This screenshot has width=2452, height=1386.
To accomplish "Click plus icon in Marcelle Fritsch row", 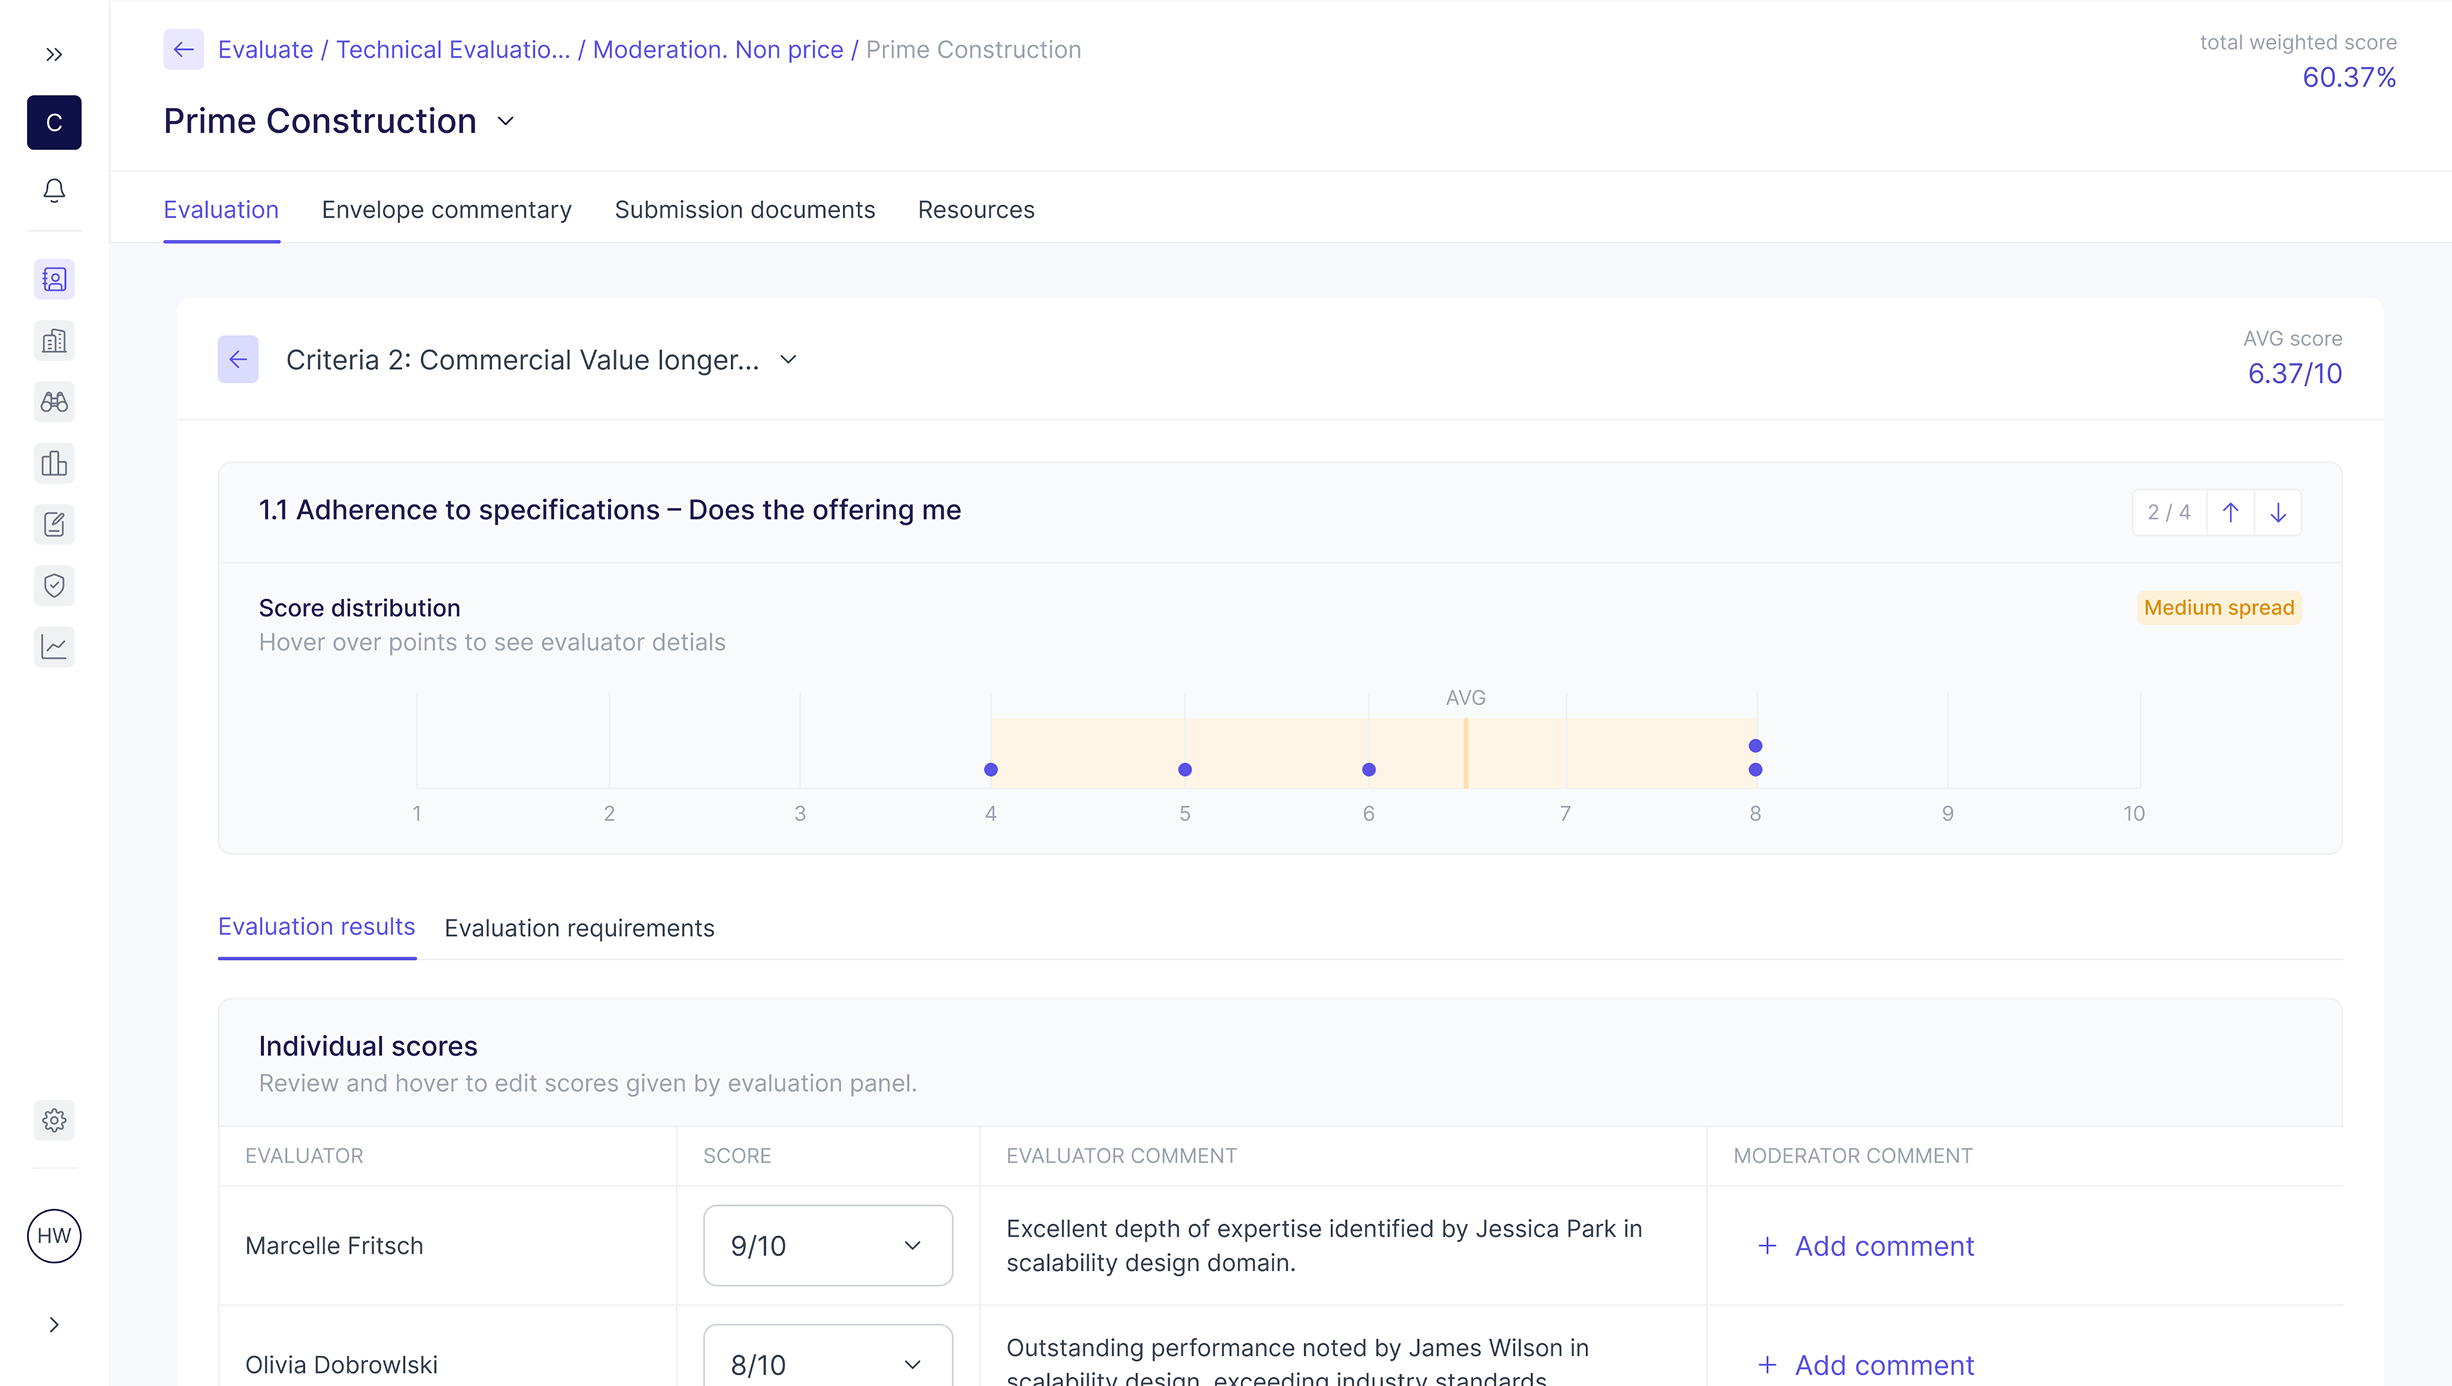I will (x=1767, y=1245).
